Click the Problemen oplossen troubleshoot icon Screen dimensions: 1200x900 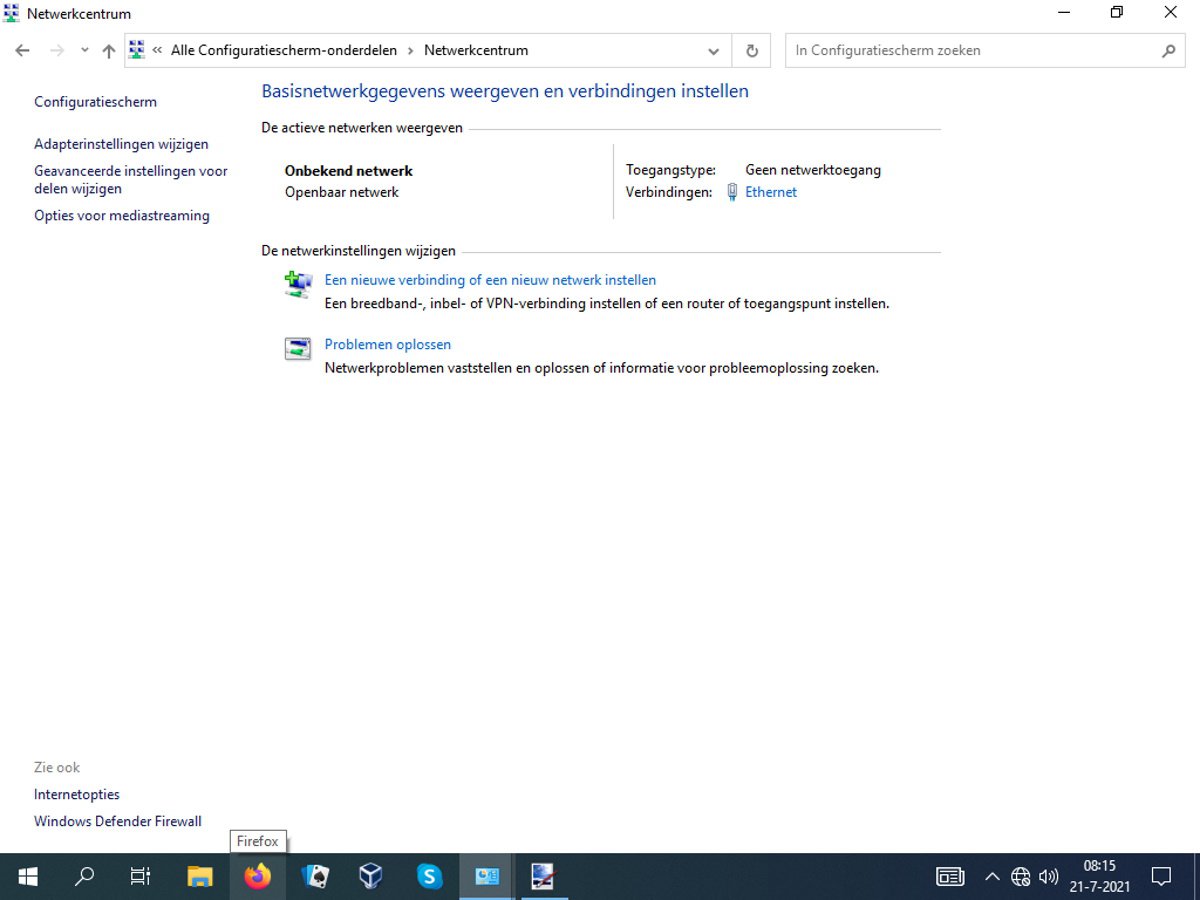(297, 348)
